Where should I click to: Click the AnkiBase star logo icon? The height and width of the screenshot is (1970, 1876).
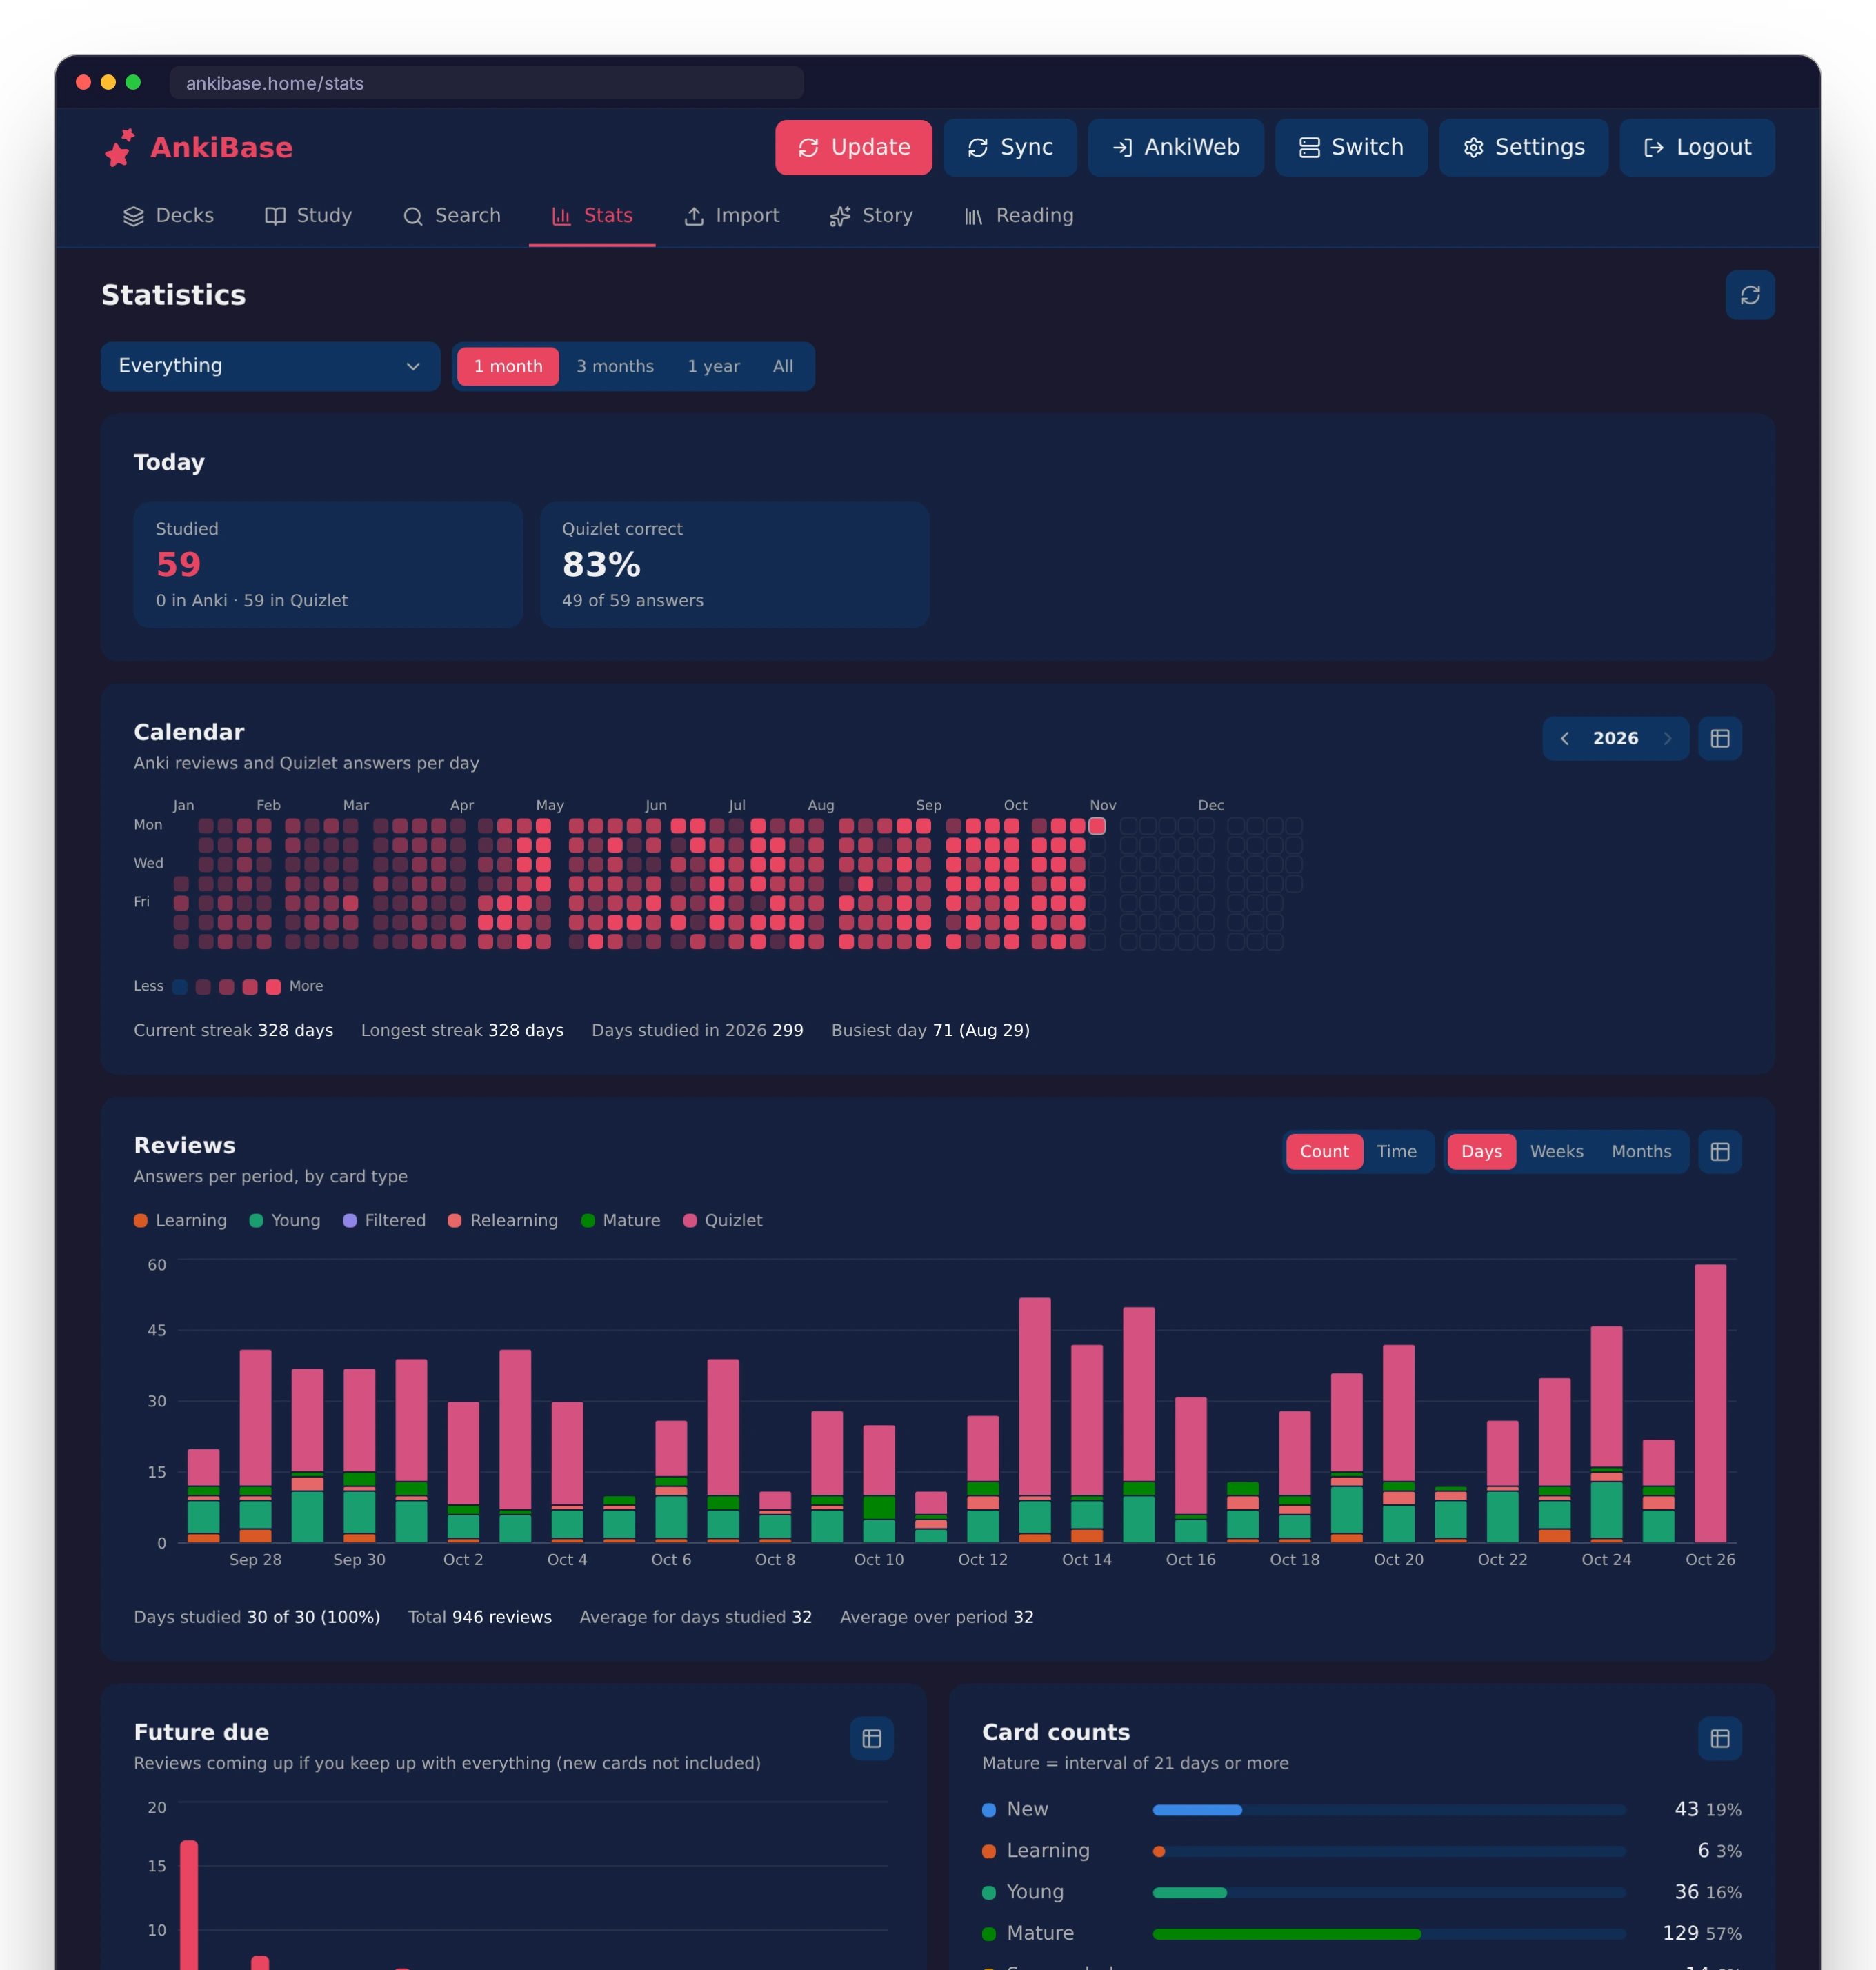[120, 148]
